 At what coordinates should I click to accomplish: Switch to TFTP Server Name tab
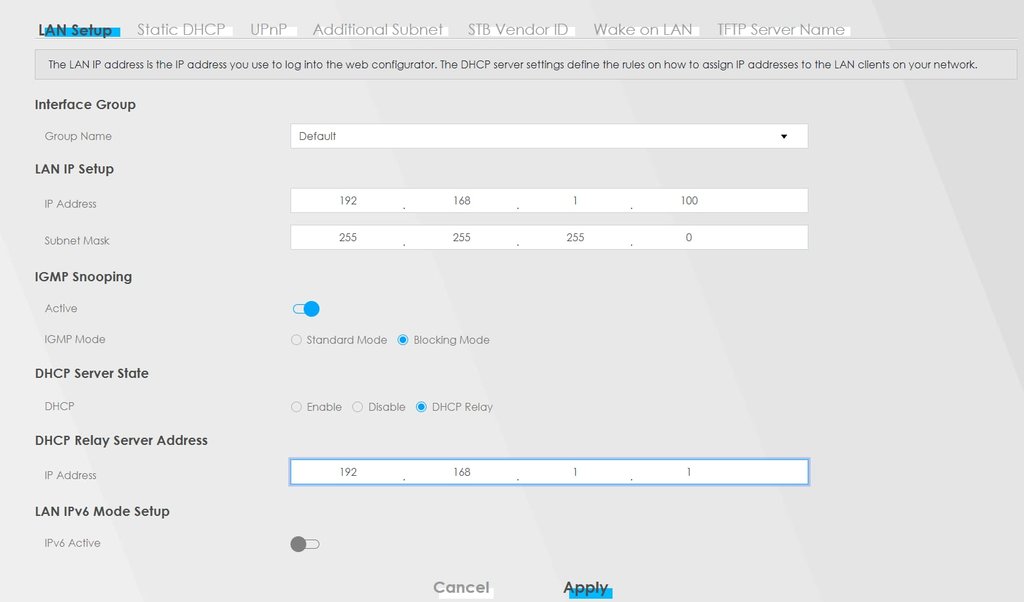click(780, 30)
